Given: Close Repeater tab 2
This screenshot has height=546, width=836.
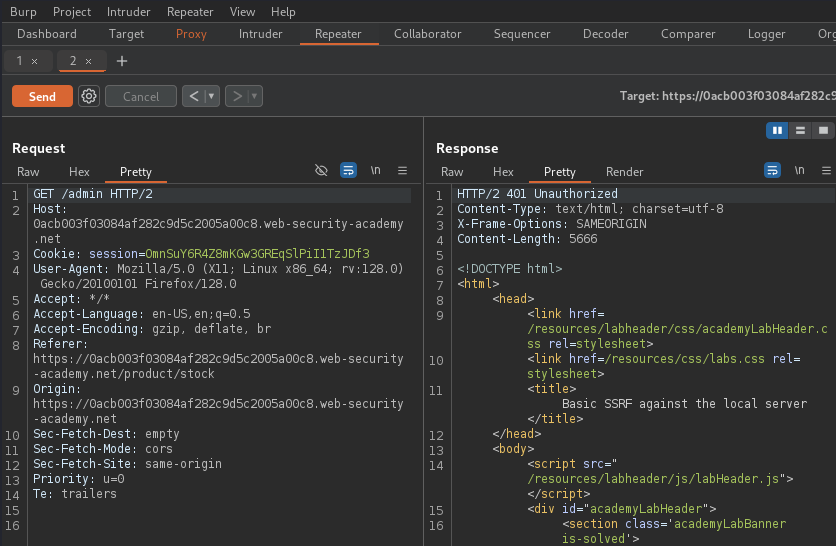Looking at the screenshot, I should point(89,61).
